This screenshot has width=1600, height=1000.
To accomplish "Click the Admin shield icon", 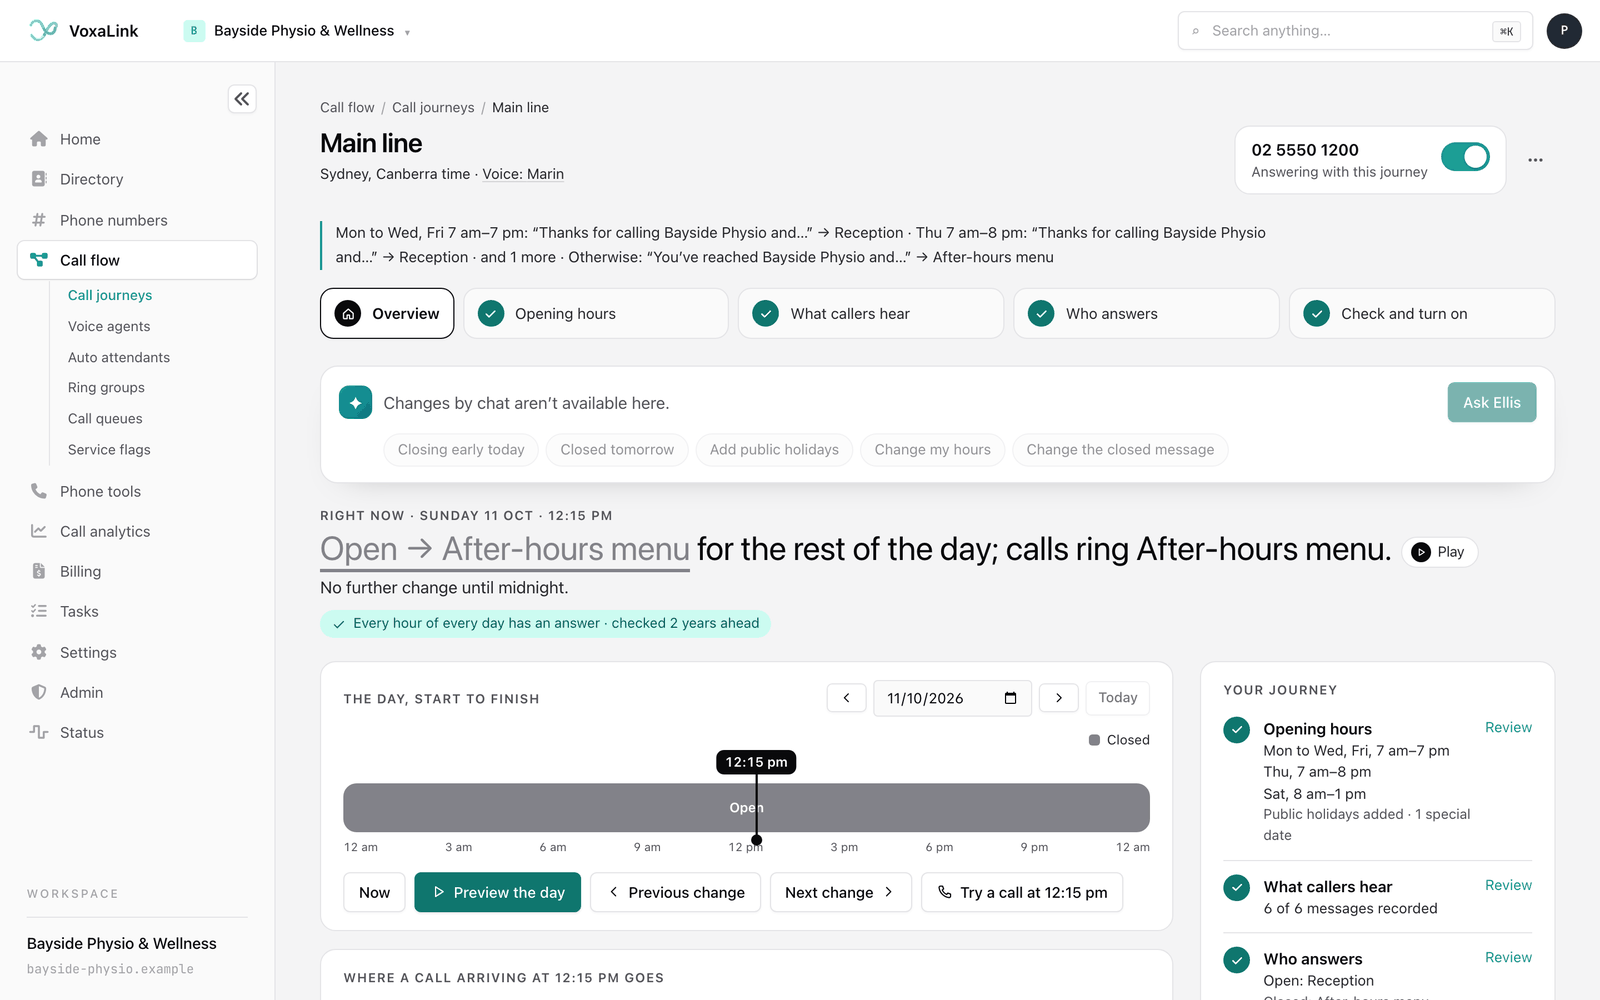I will pos(39,692).
